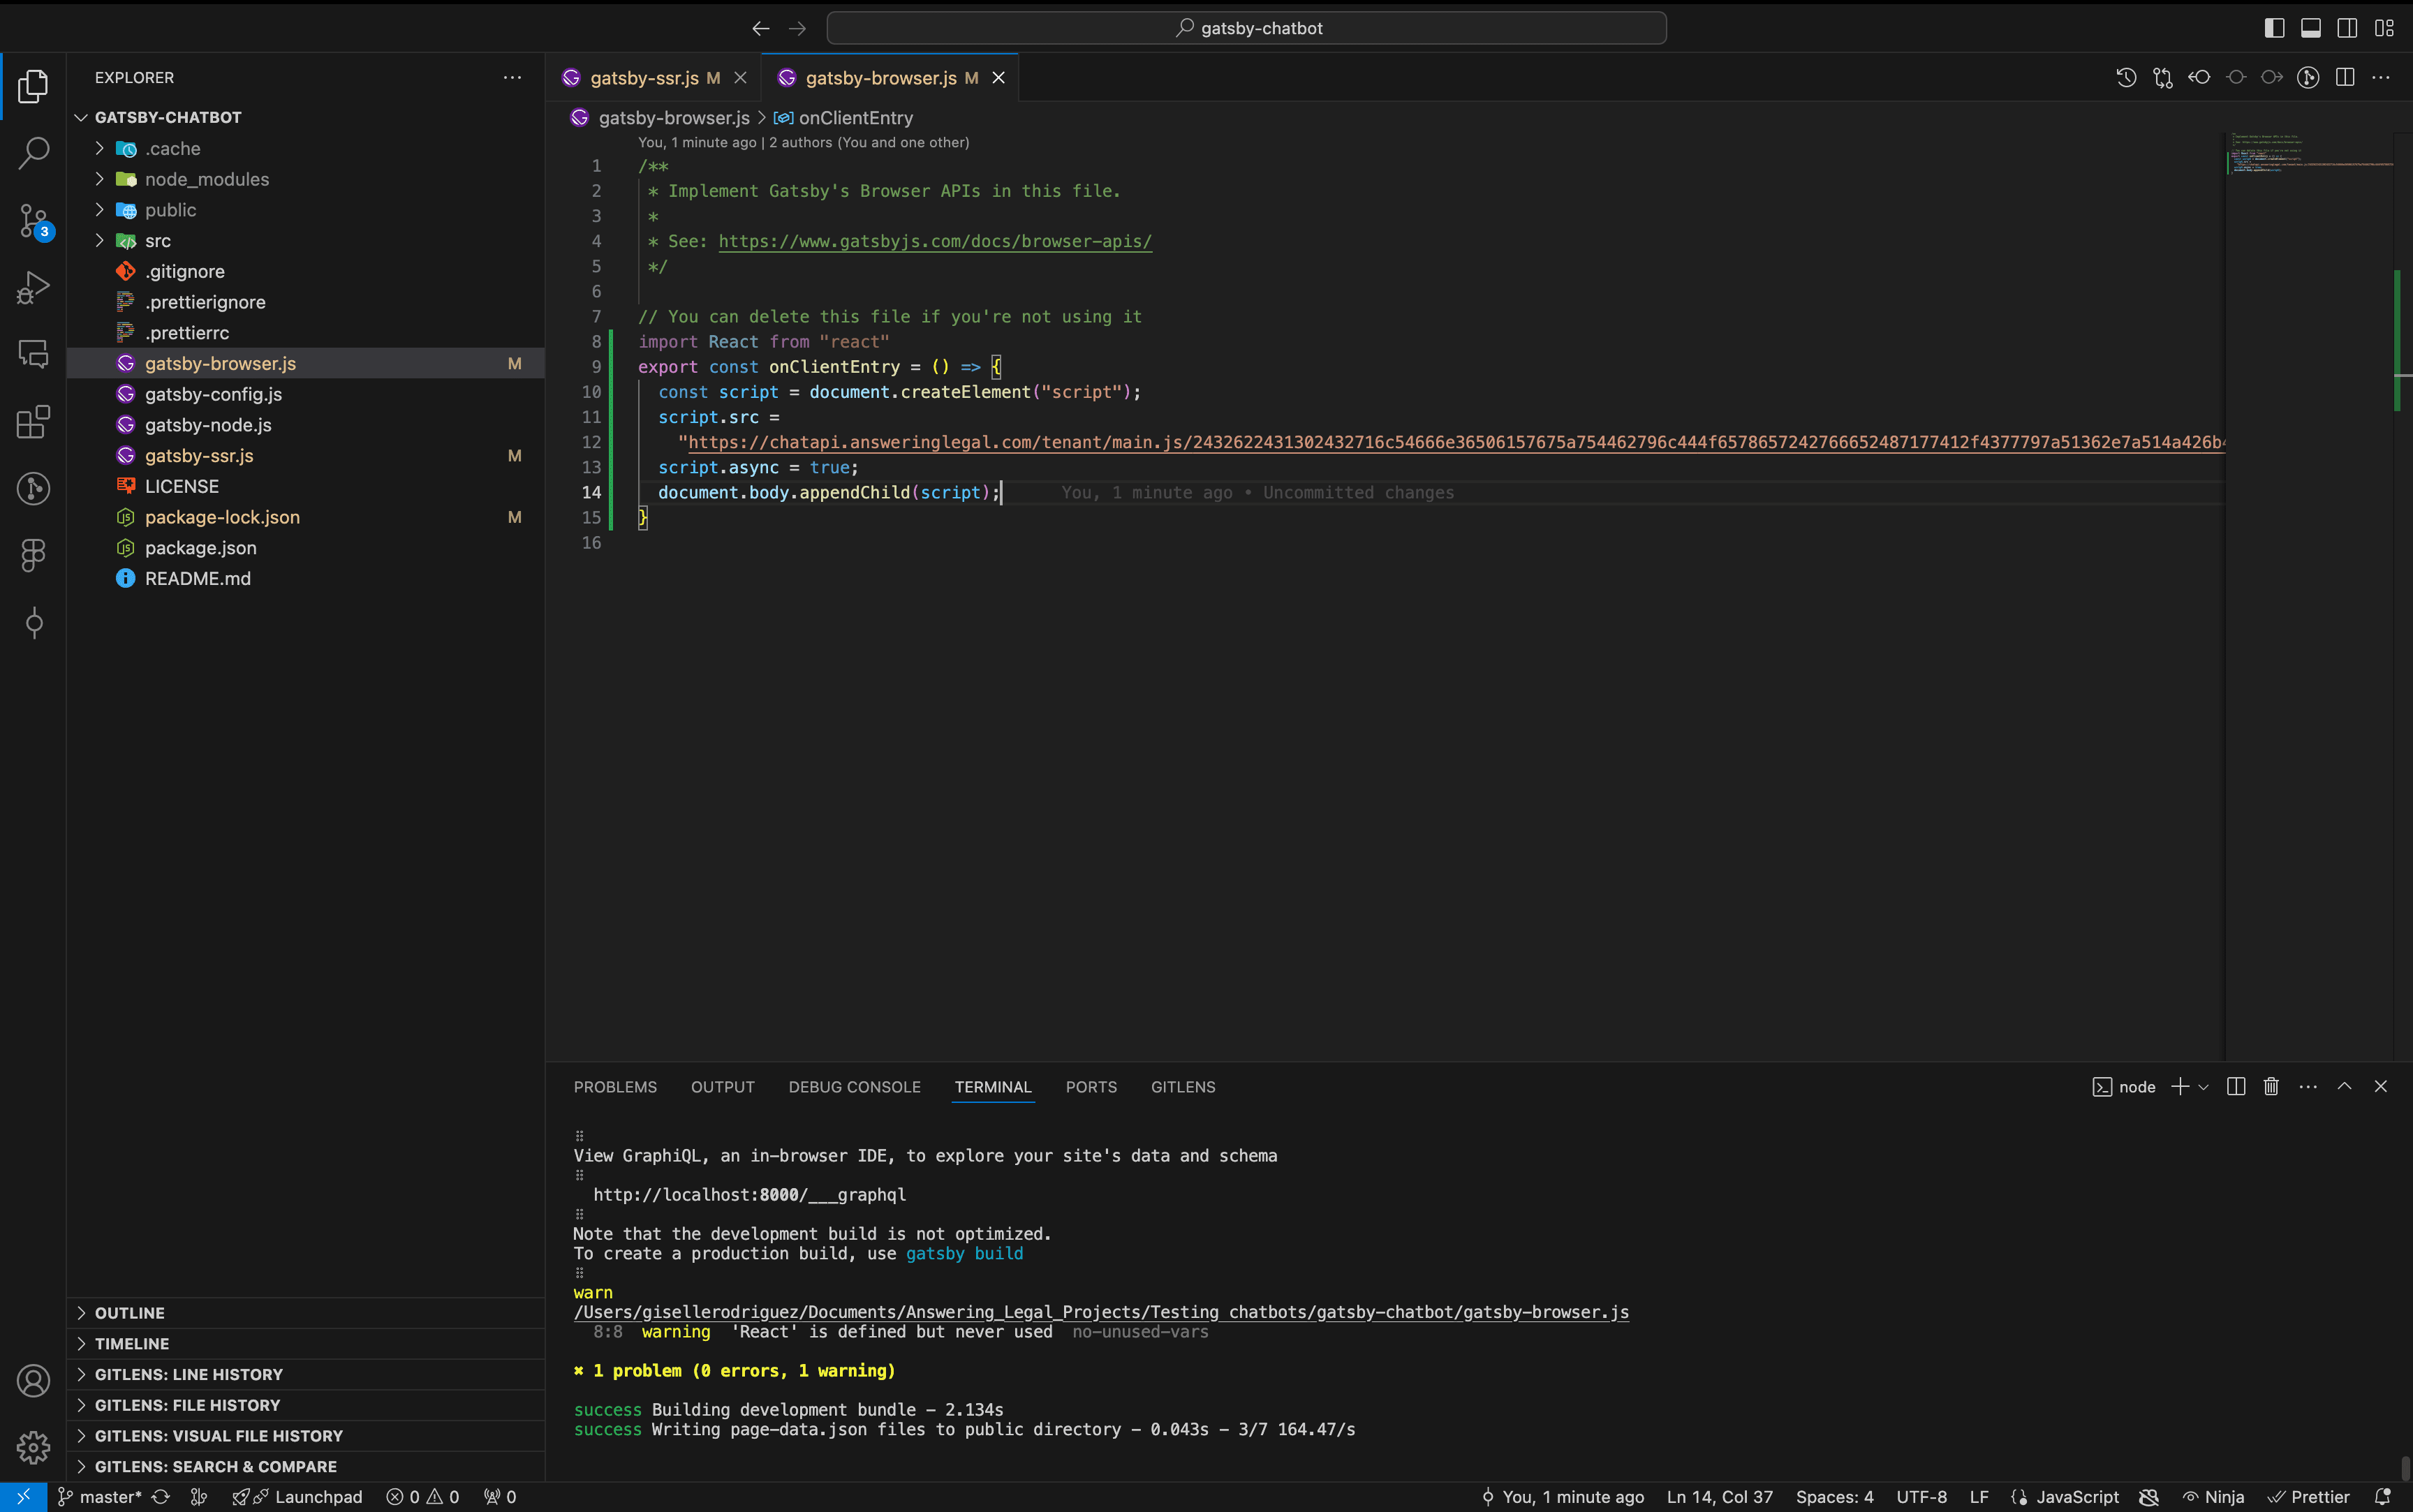Click the gatsby-chatbot command center search box
The image size is (2413, 1512).
(1246, 28)
